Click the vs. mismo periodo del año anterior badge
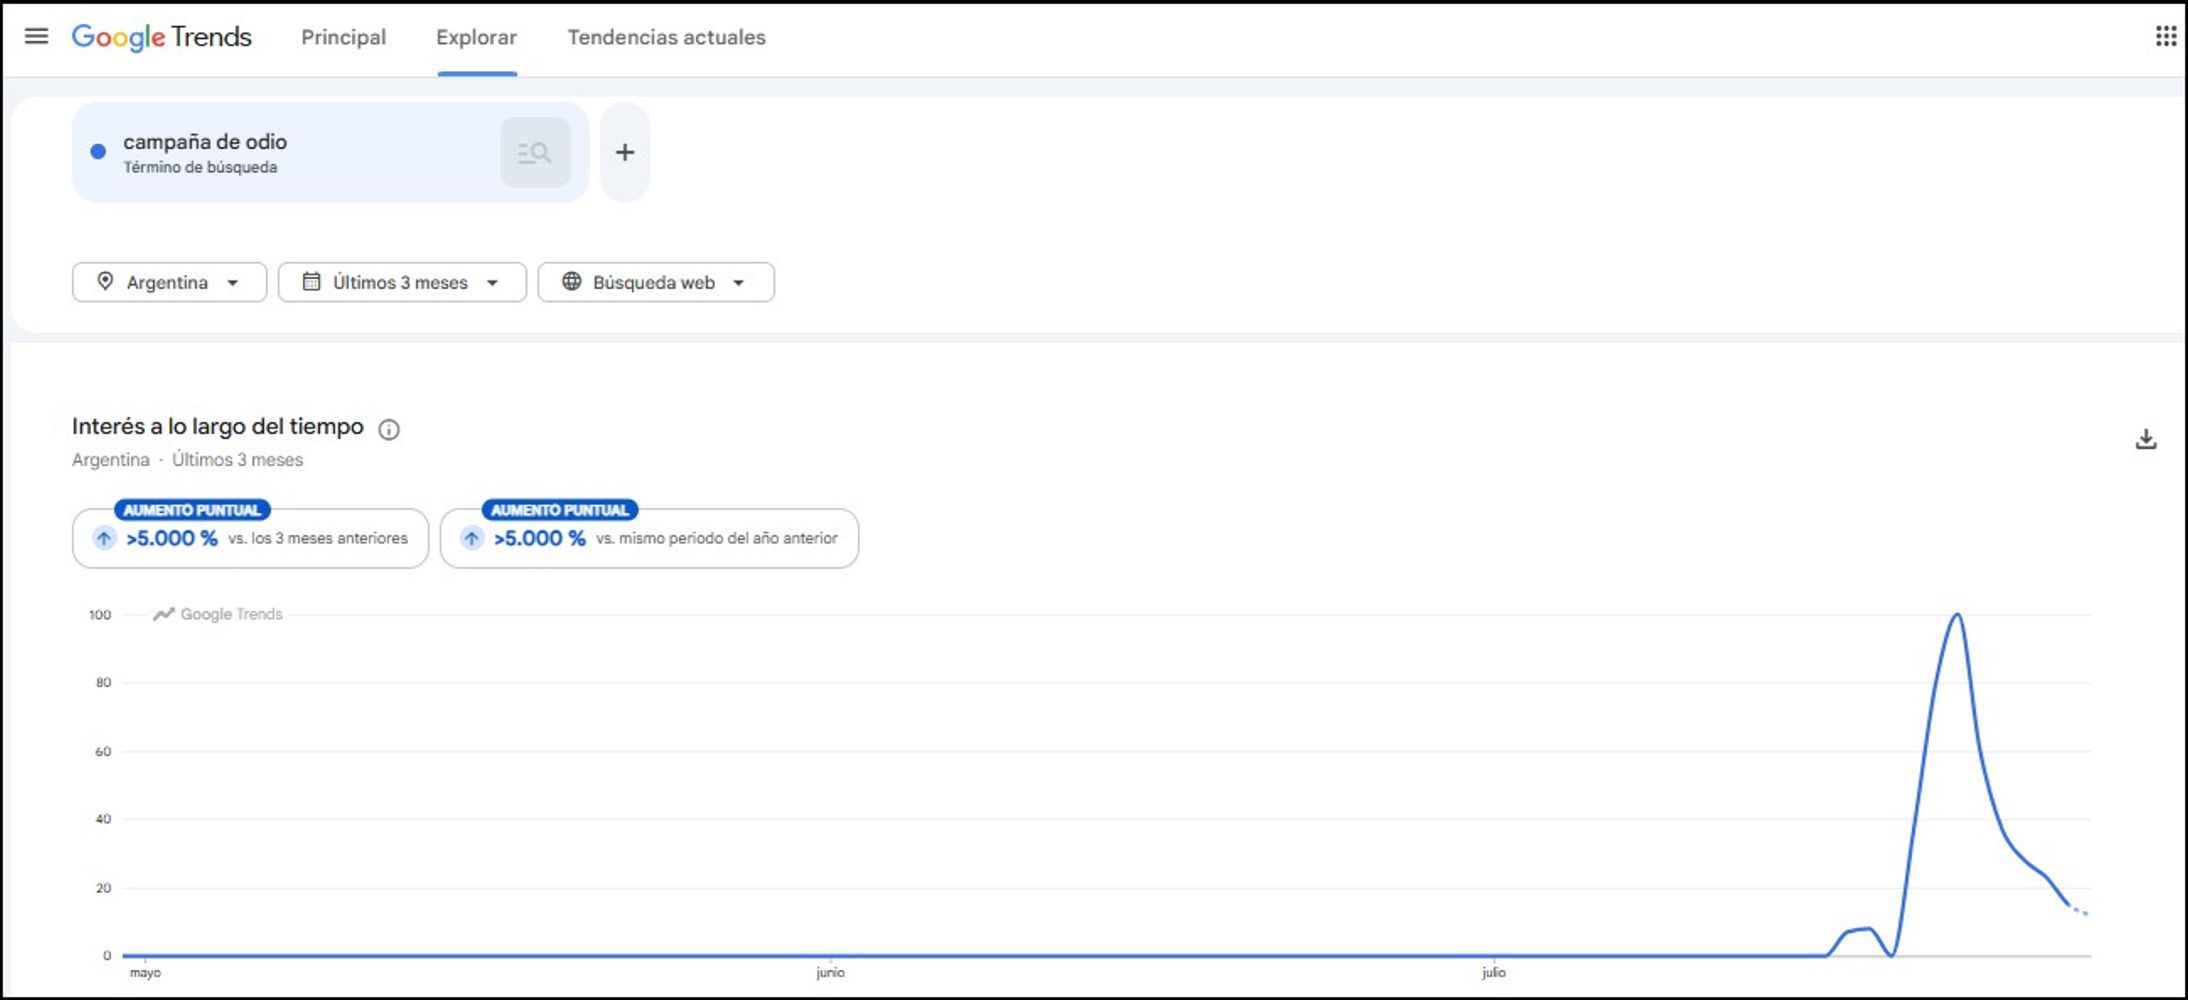The height and width of the screenshot is (1000, 2188). click(649, 537)
